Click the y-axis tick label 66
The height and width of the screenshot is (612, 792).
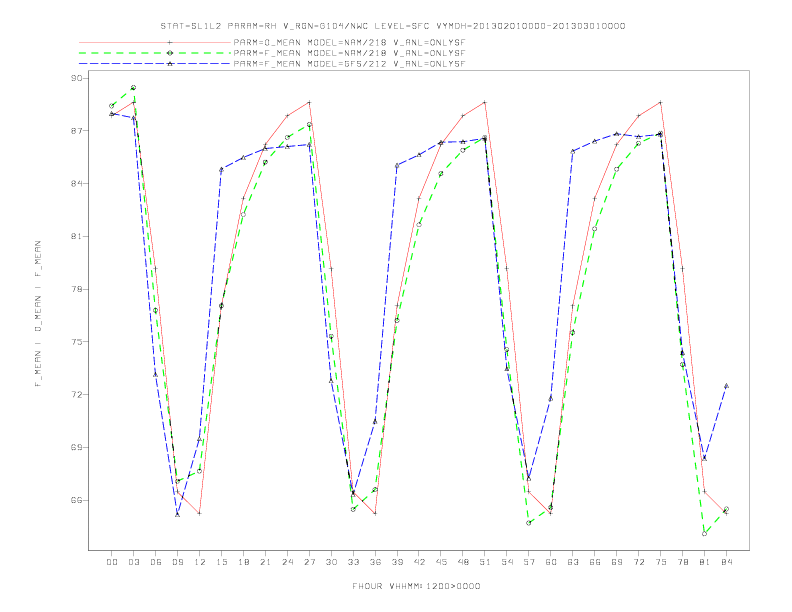click(76, 500)
